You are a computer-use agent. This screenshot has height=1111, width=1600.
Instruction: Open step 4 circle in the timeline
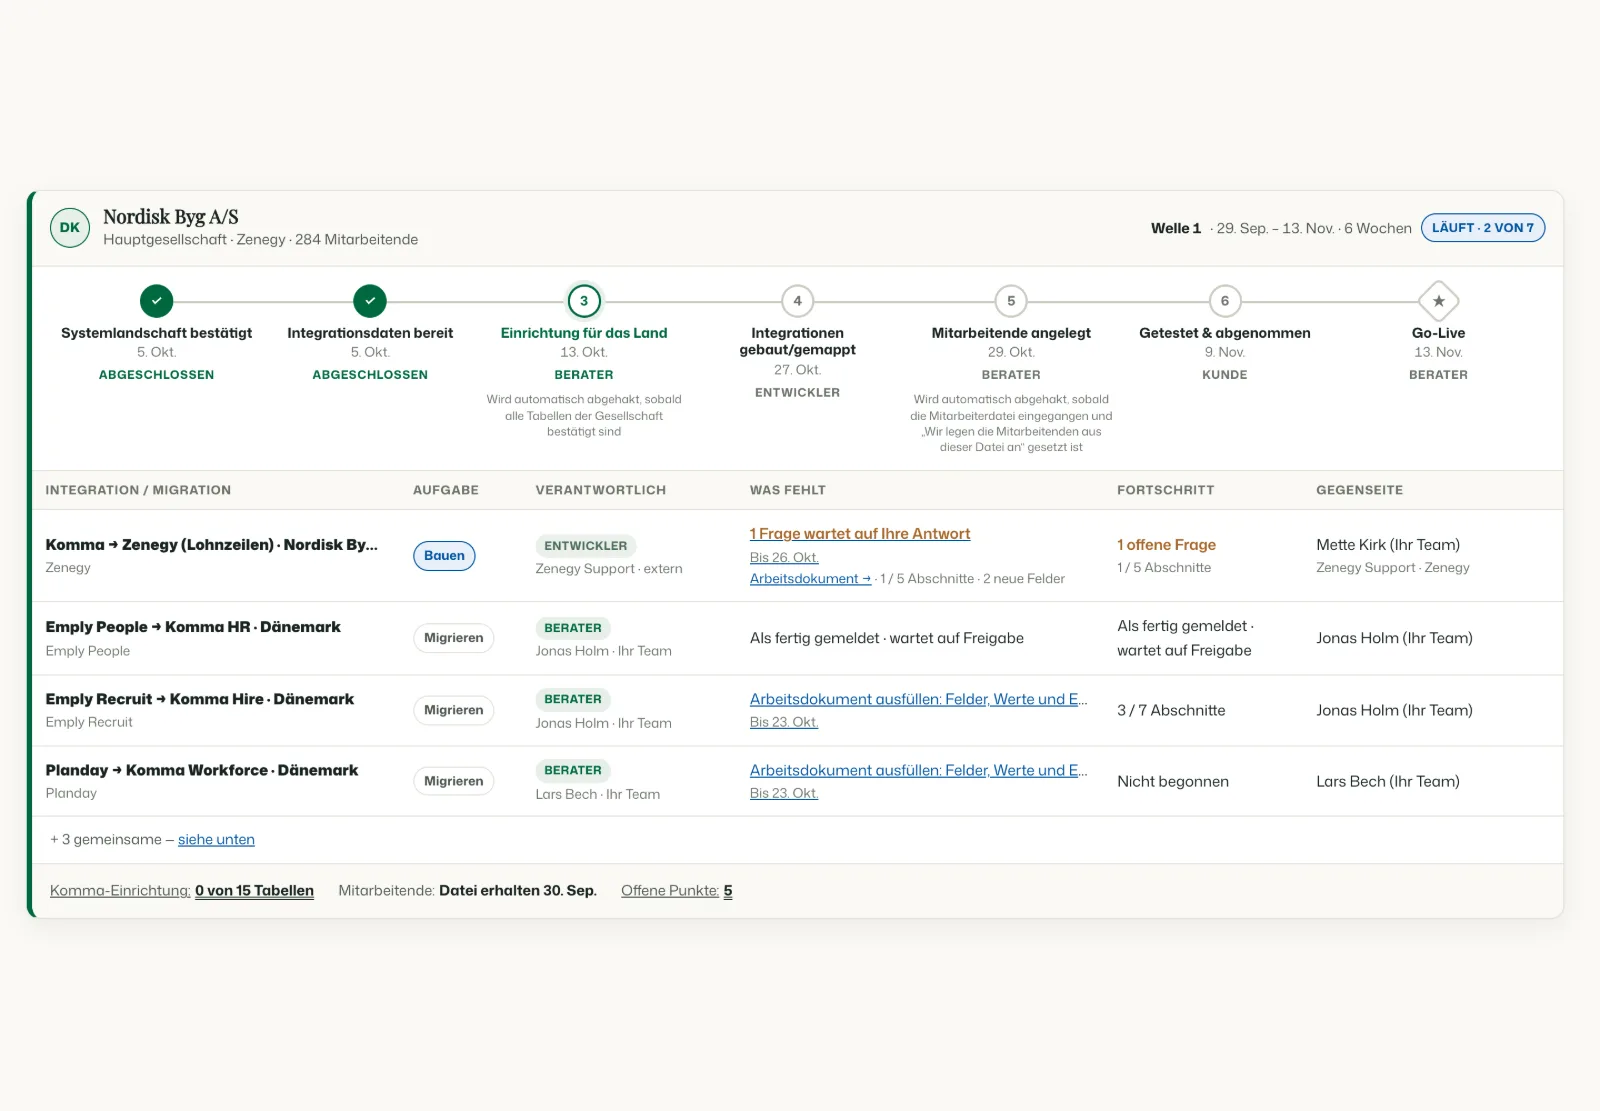coord(797,301)
